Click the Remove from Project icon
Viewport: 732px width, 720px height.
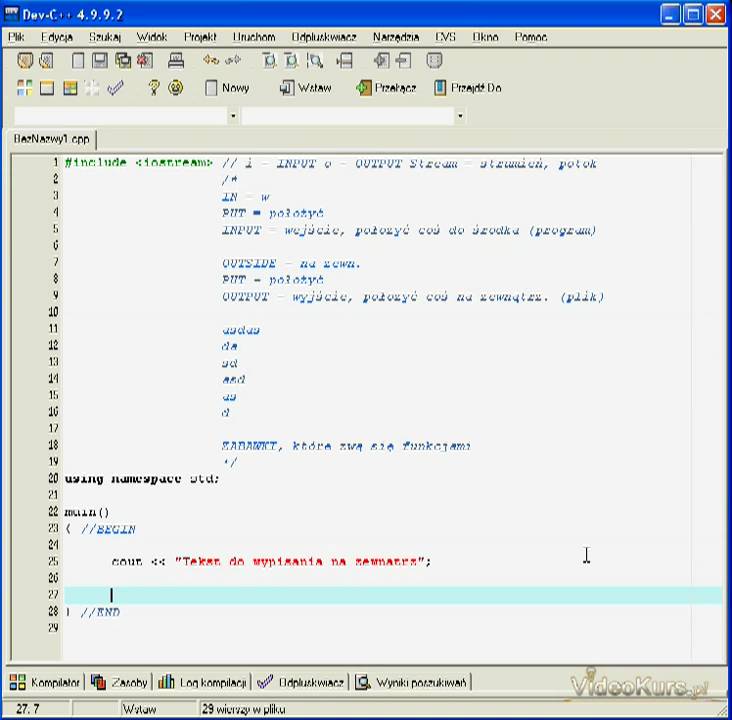click(x=403, y=61)
